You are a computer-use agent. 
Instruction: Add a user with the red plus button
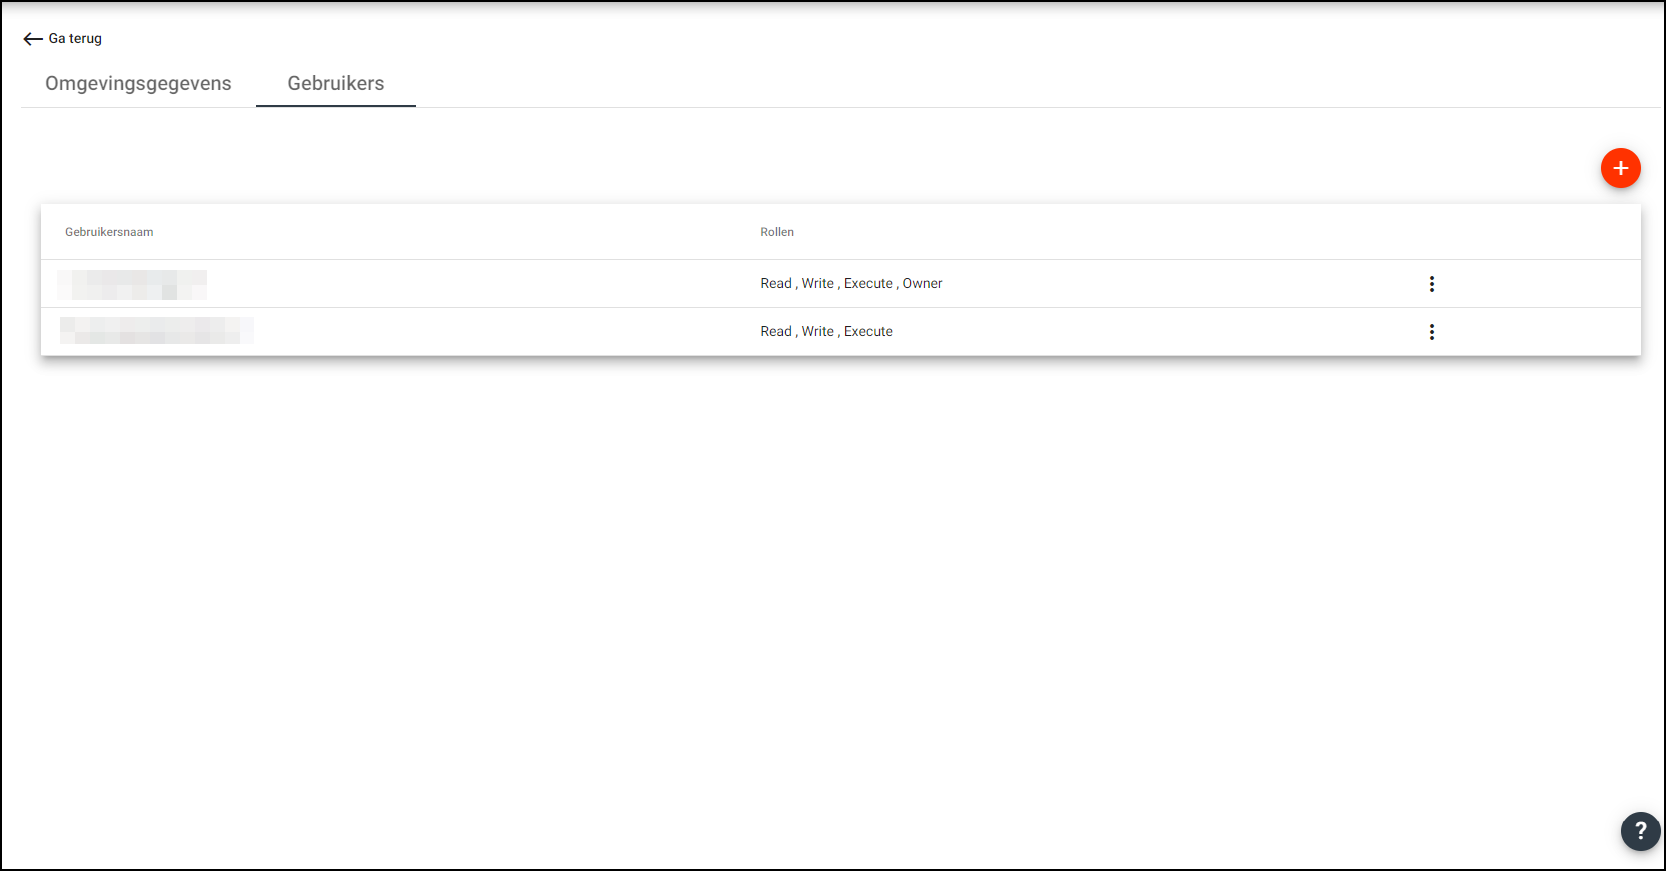pyautogui.click(x=1620, y=168)
